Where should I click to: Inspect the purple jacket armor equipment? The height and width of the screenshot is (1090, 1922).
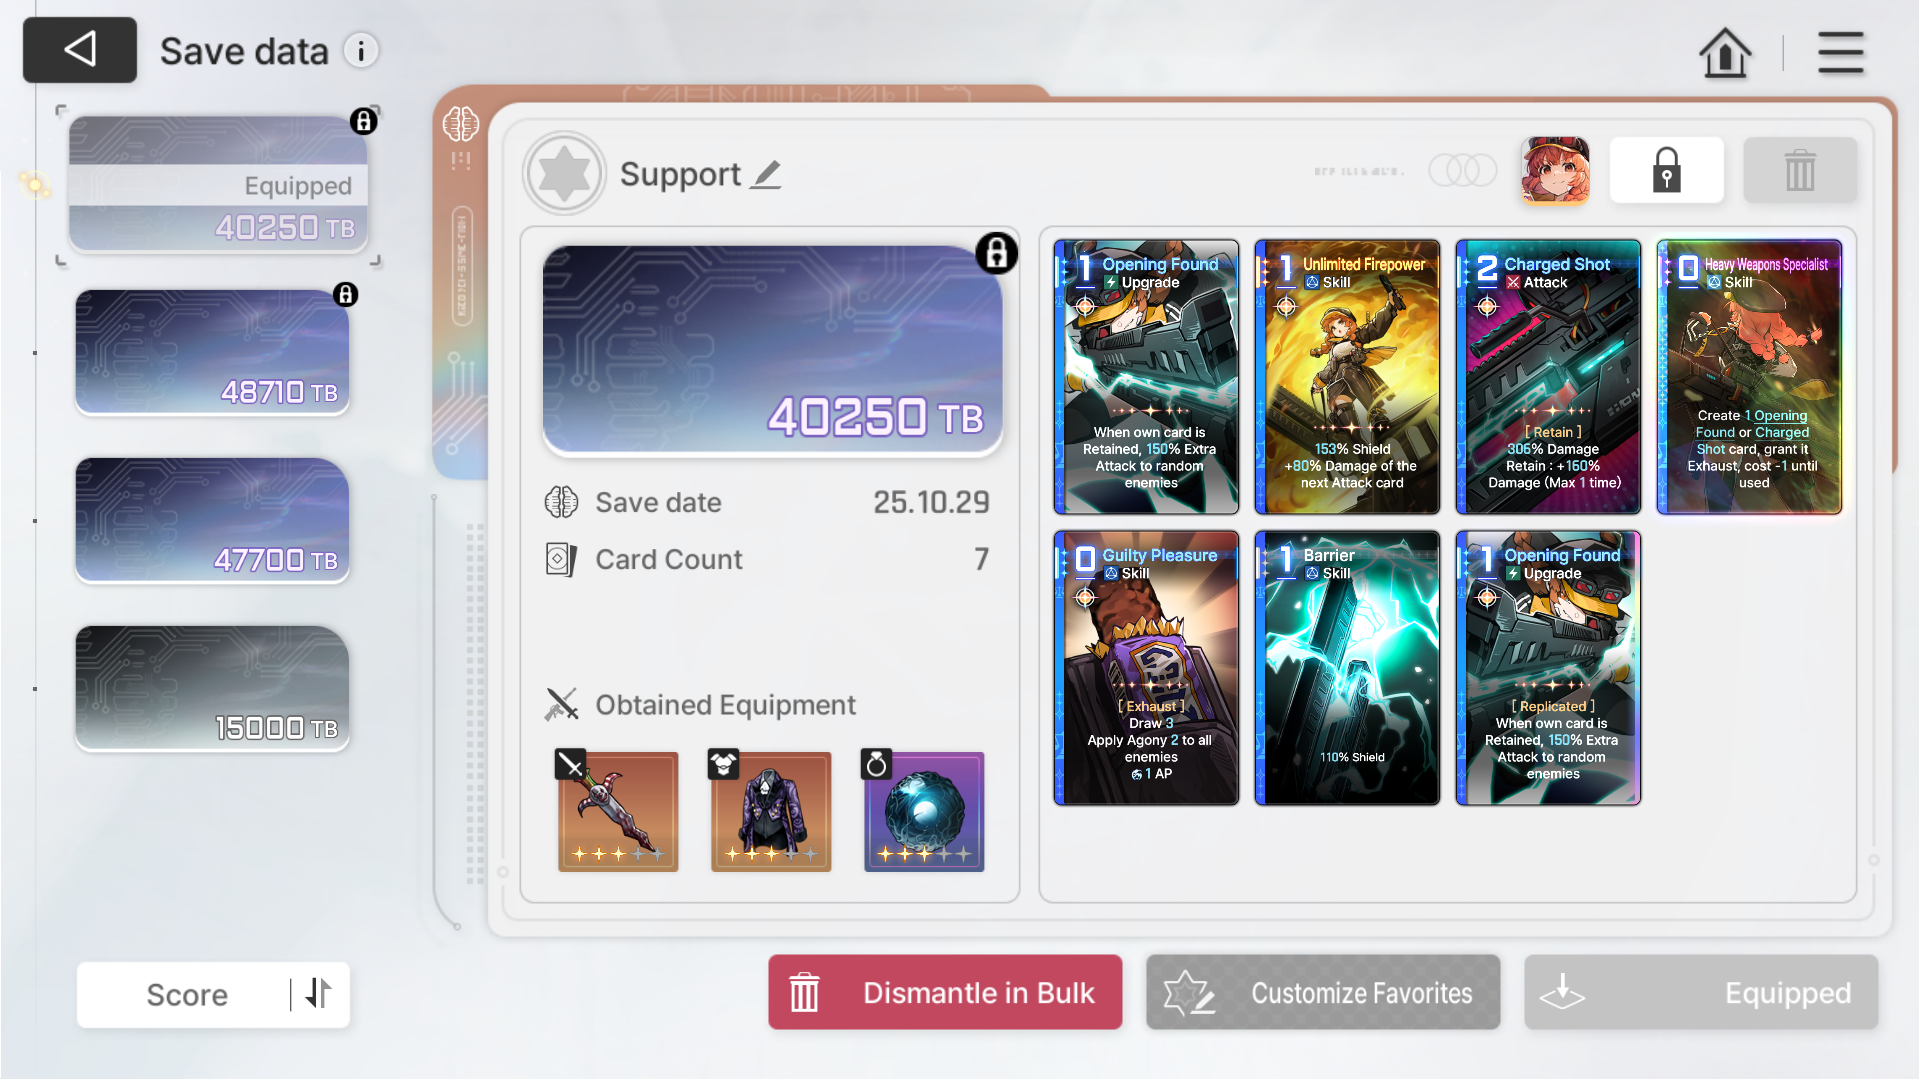click(x=771, y=812)
